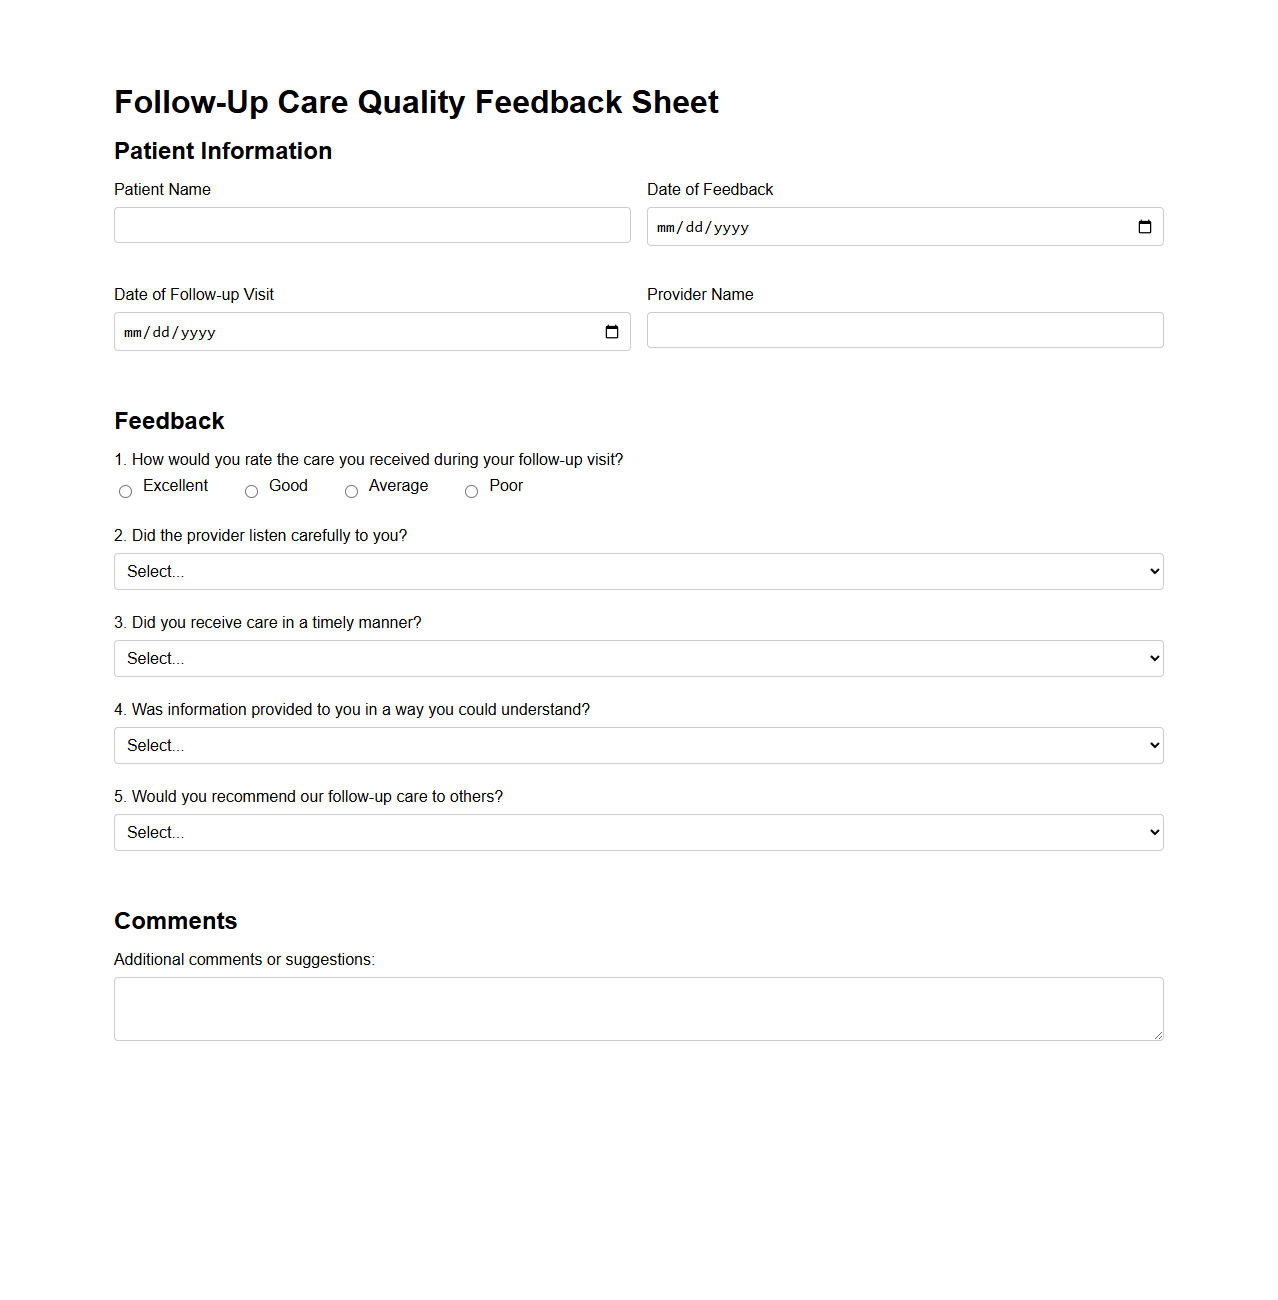Select the Excellent care rating

125,491
